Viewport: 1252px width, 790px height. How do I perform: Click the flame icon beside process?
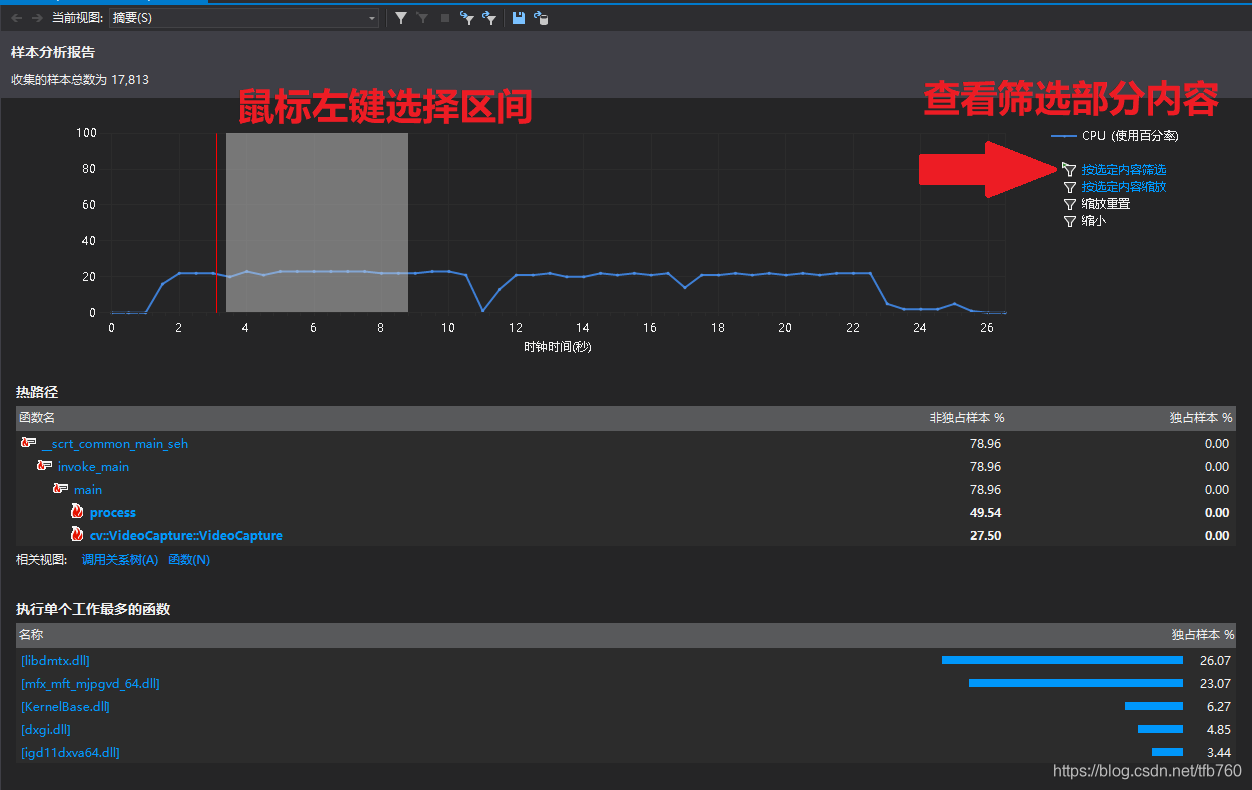pos(77,512)
